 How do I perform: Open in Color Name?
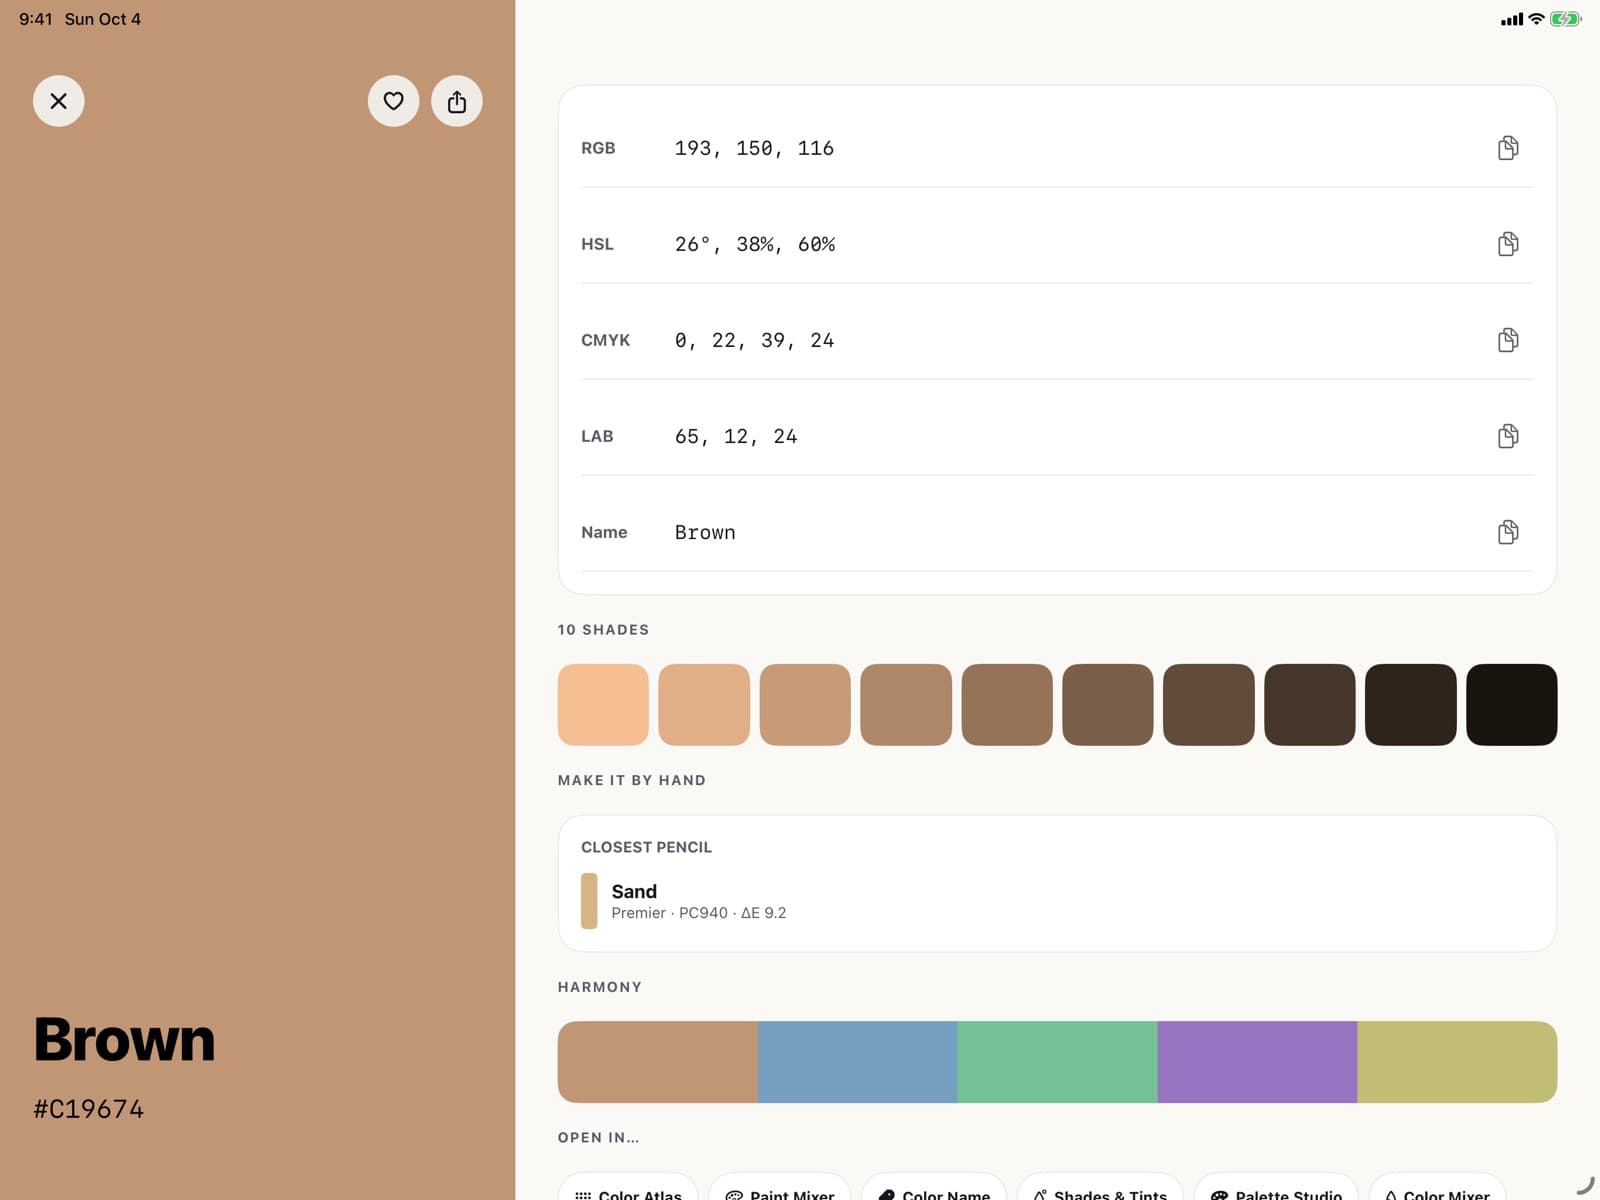(x=934, y=1188)
